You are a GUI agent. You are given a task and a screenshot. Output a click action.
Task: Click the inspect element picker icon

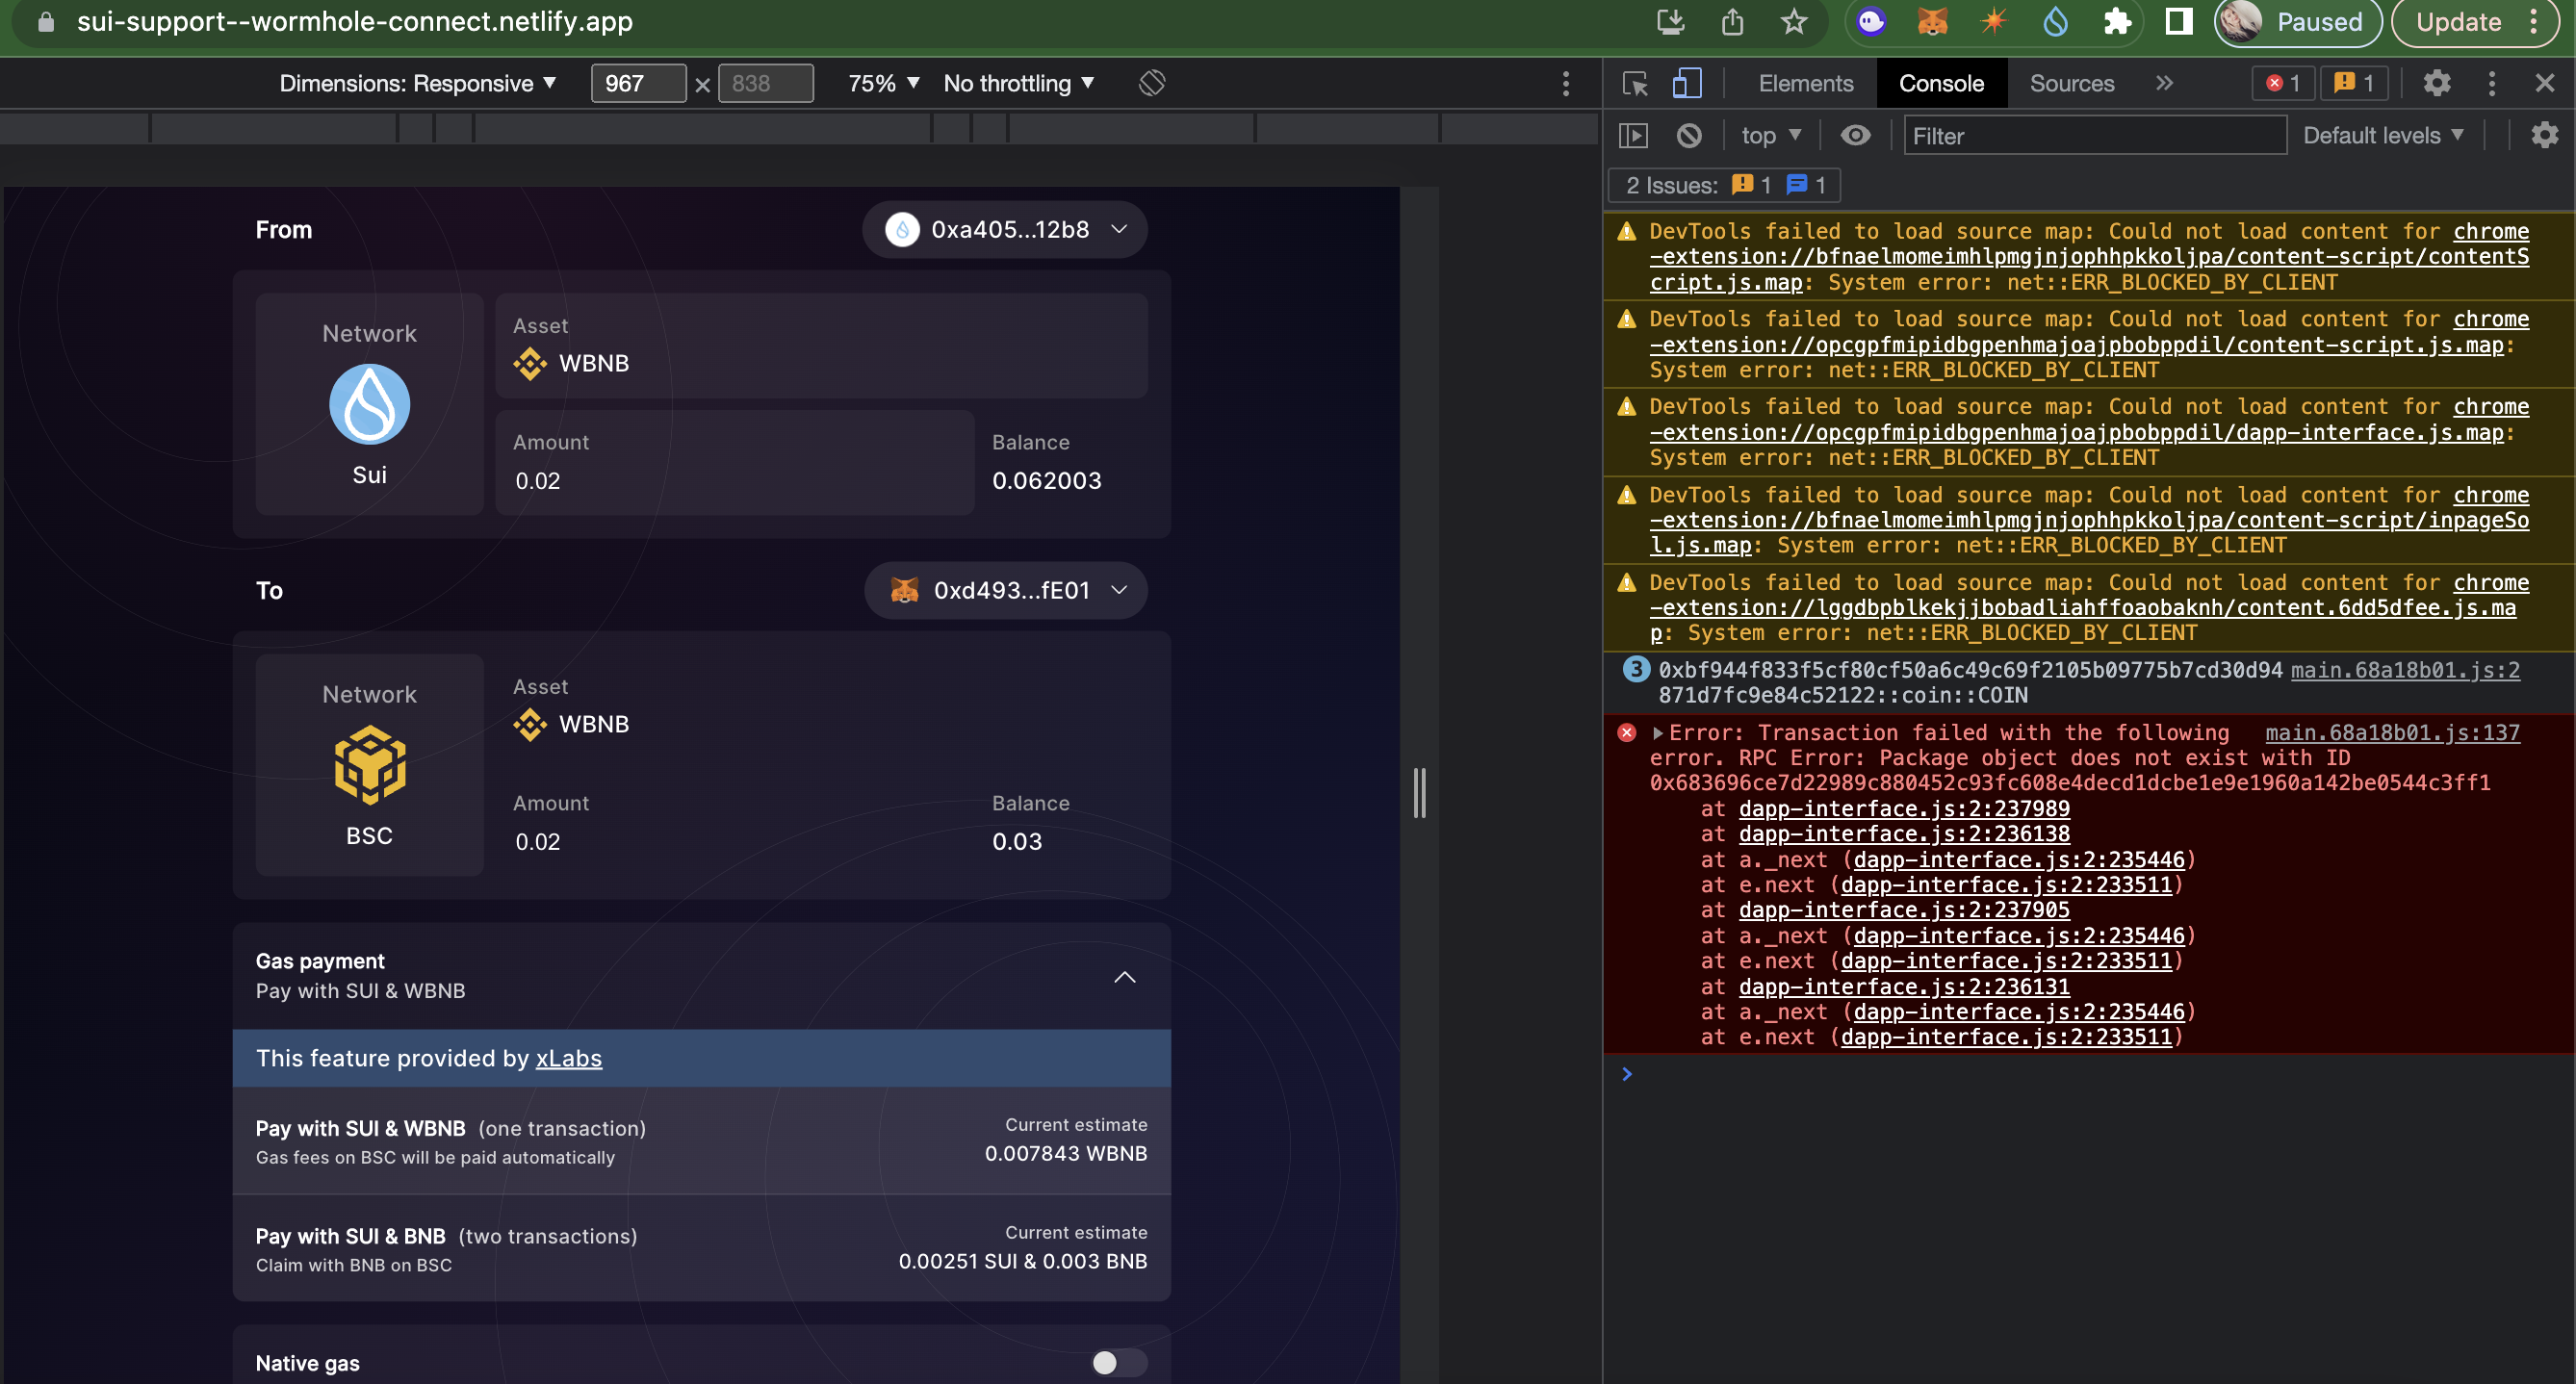(1635, 83)
